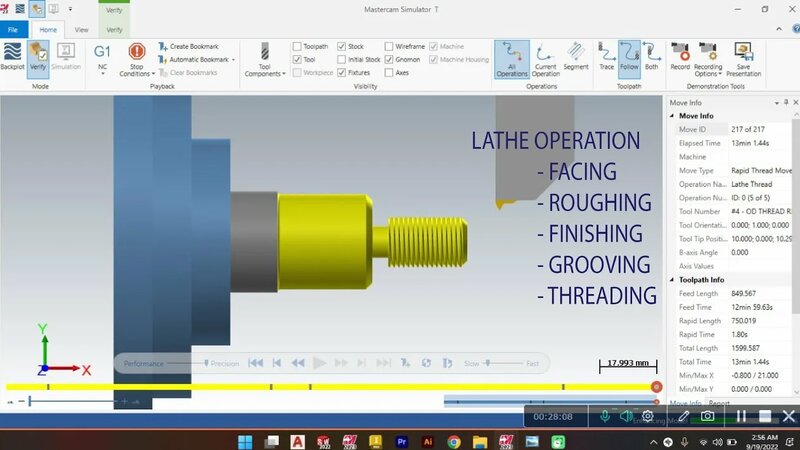Screen dimensions: 800x450
Task: Toggle the loop playback icon
Action: pos(426,363)
